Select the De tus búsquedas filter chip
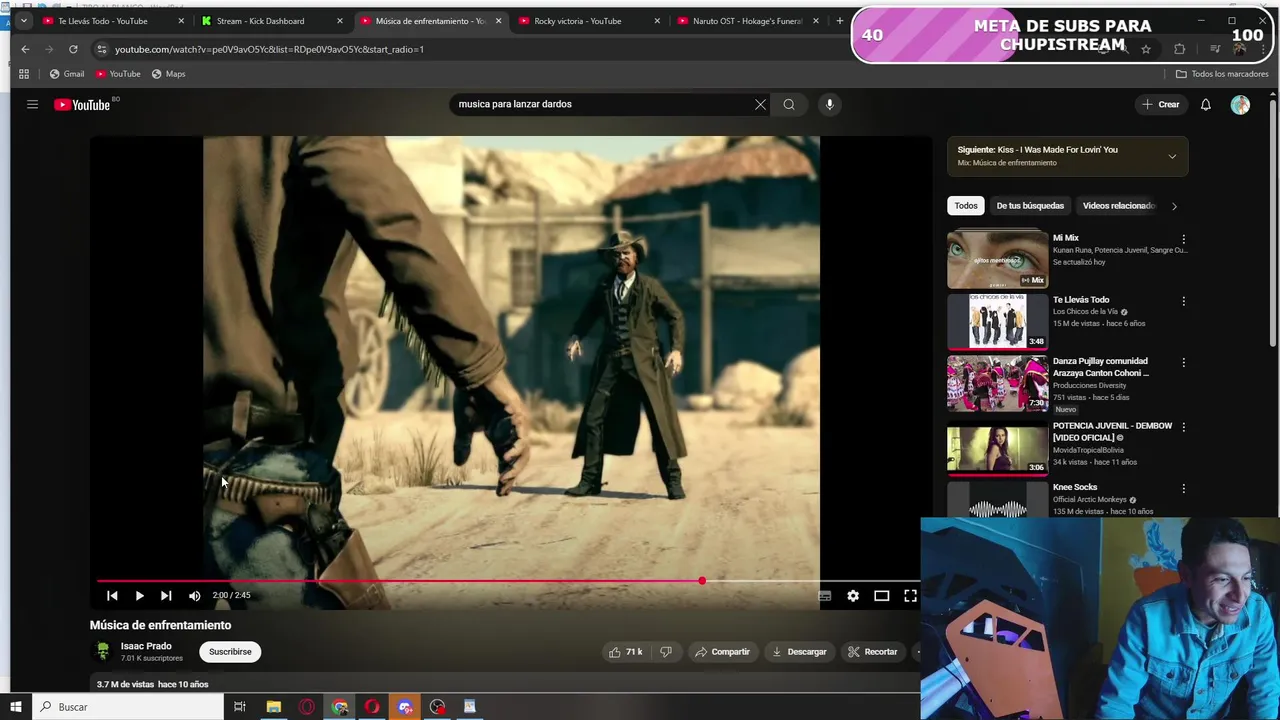The height and width of the screenshot is (720, 1280). pos(1030,206)
